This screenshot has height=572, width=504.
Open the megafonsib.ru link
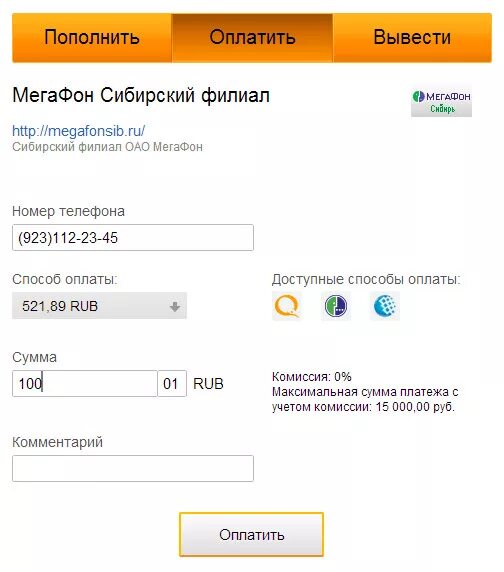pos(78,131)
